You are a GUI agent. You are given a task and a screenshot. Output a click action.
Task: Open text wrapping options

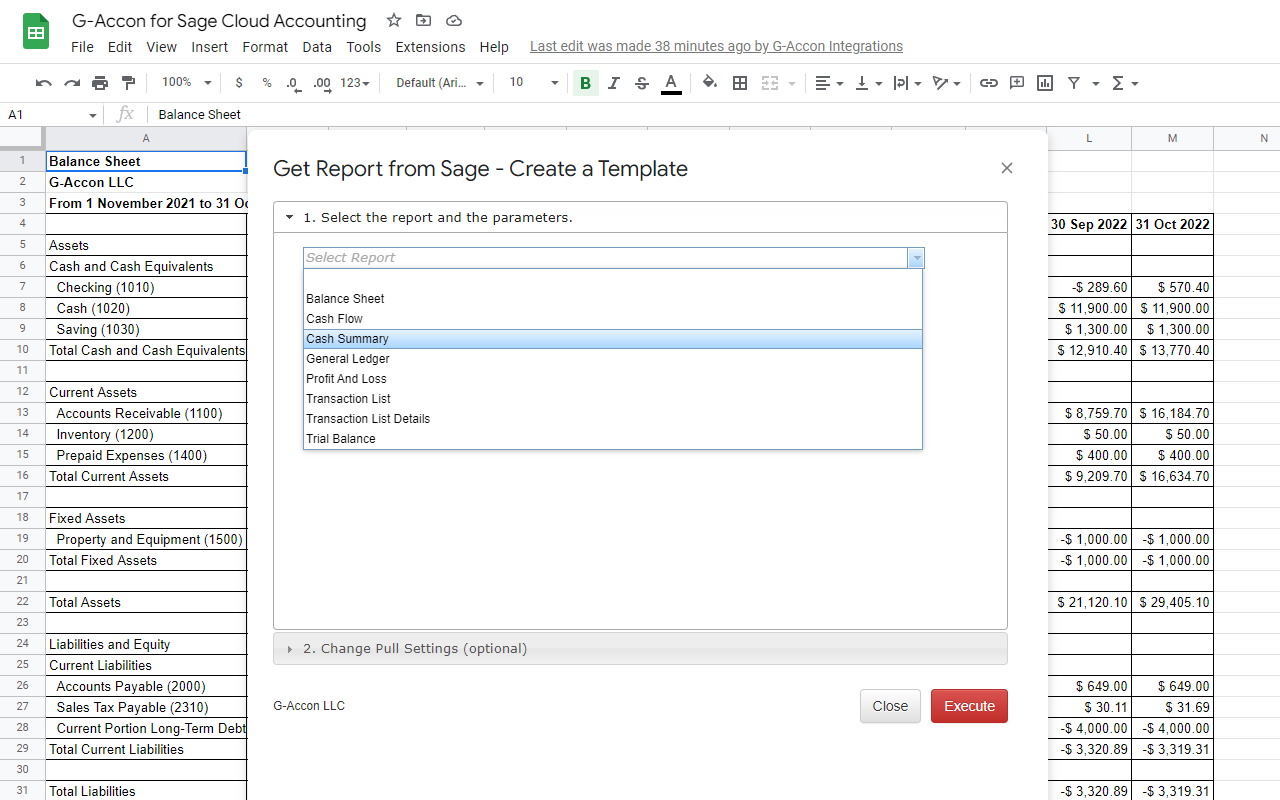pos(905,83)
